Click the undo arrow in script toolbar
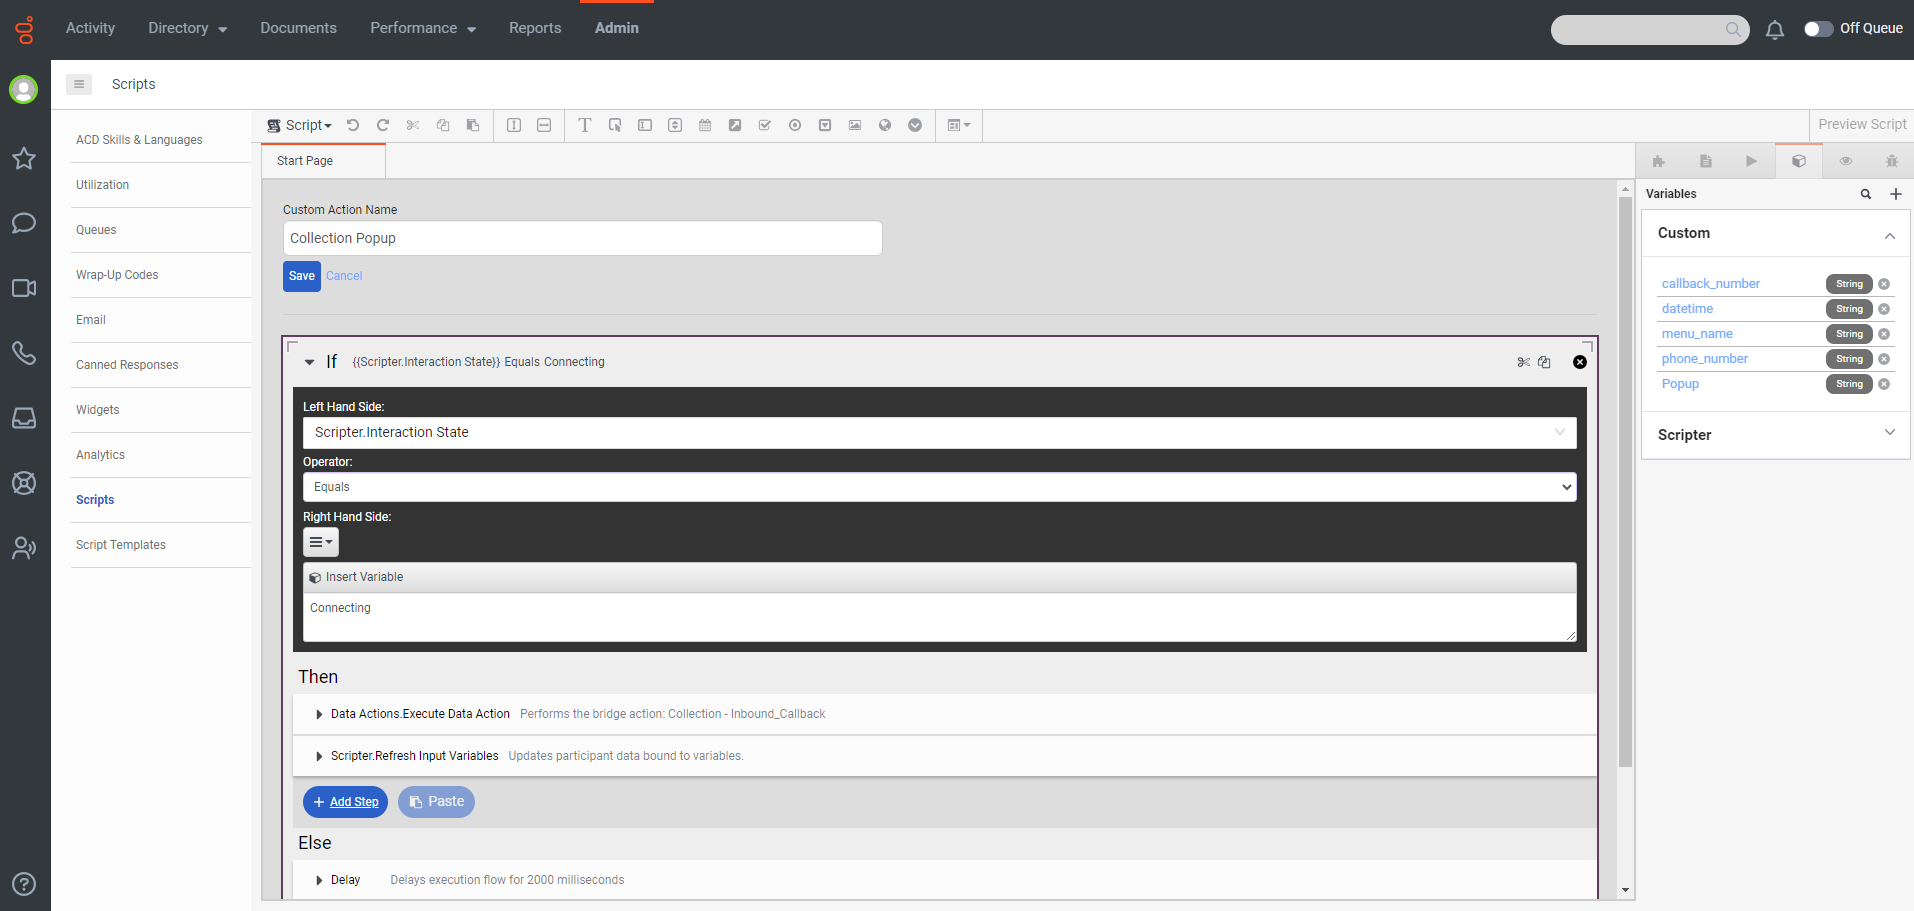This screenshot has width=1914, height=911. (353, 125)
